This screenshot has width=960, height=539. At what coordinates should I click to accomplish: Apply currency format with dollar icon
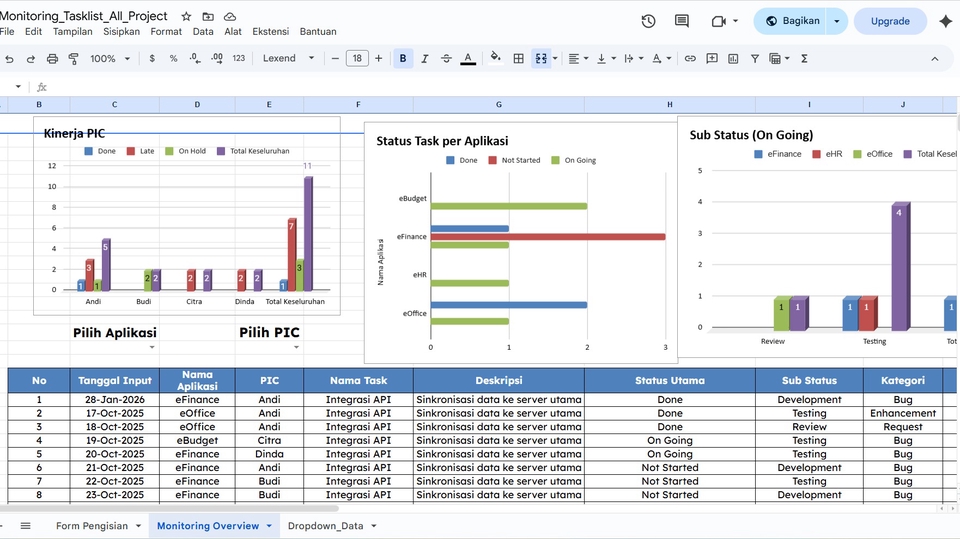tap(152, 58)
